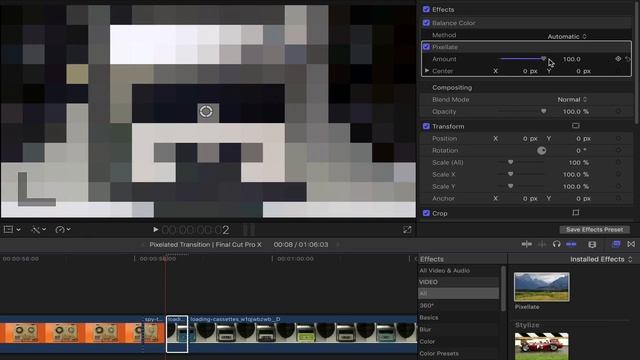Click the effects category list scrollbar
Image resolution: width=640 pixels, height=360 pixels.
[503, 288]
